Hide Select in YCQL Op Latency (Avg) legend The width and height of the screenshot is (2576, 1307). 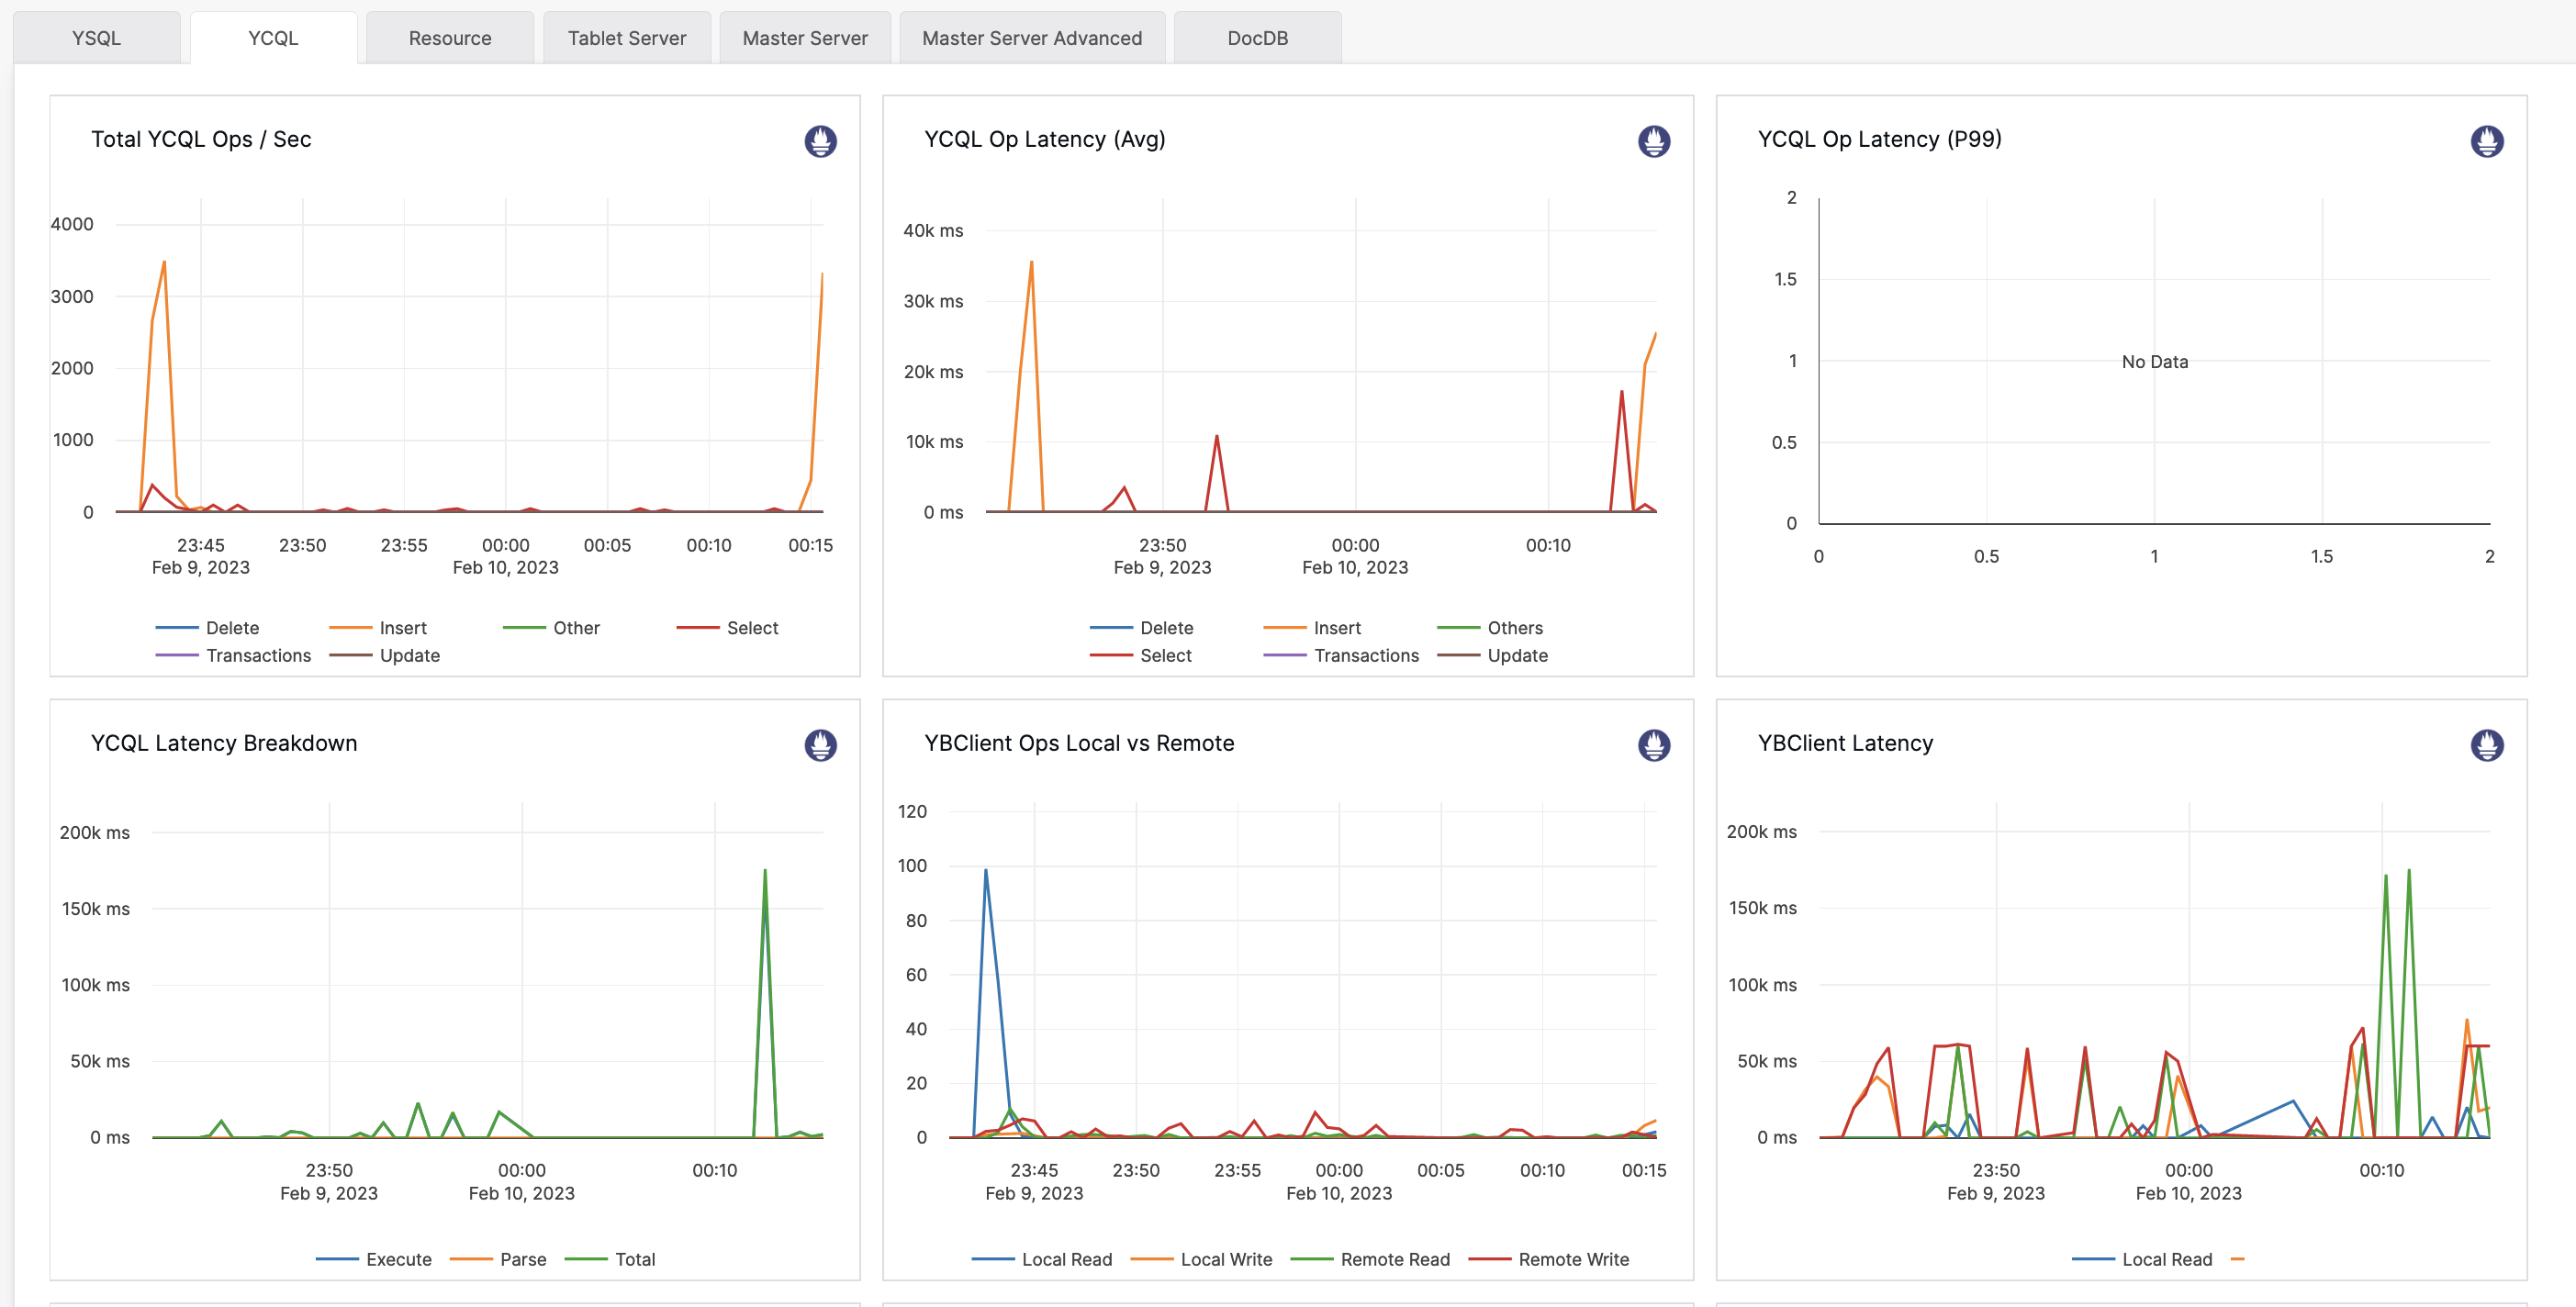tap(1141, 656)
